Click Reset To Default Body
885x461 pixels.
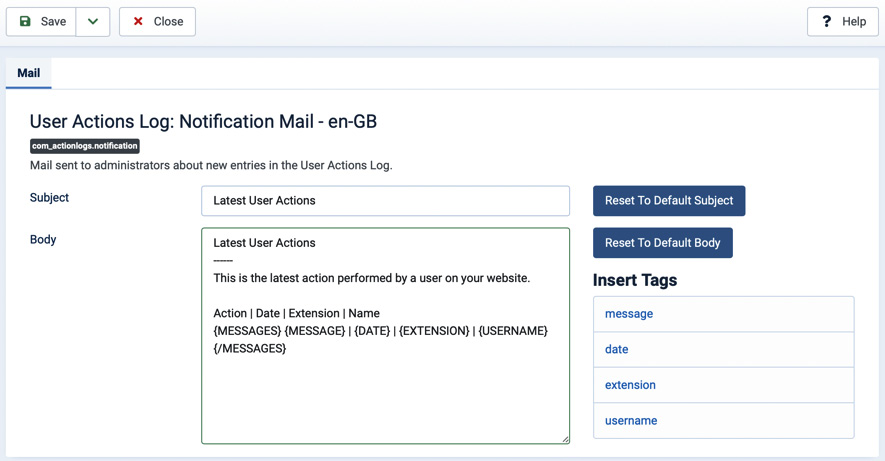(663, 243)
